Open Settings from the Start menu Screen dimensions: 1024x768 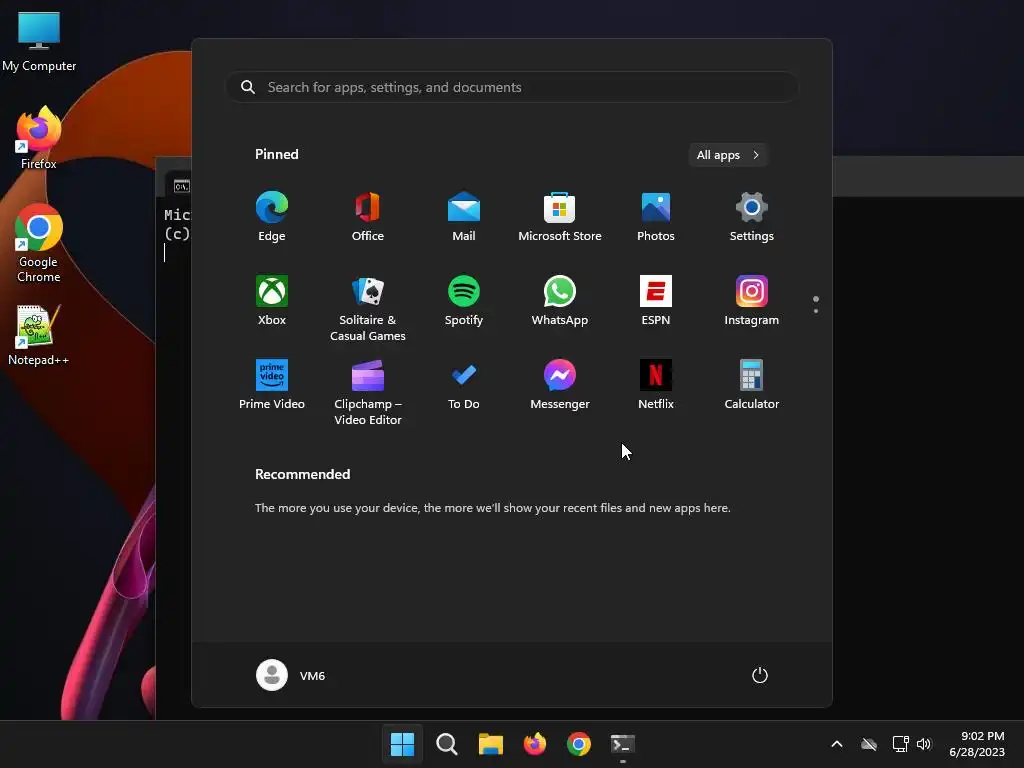752,217
